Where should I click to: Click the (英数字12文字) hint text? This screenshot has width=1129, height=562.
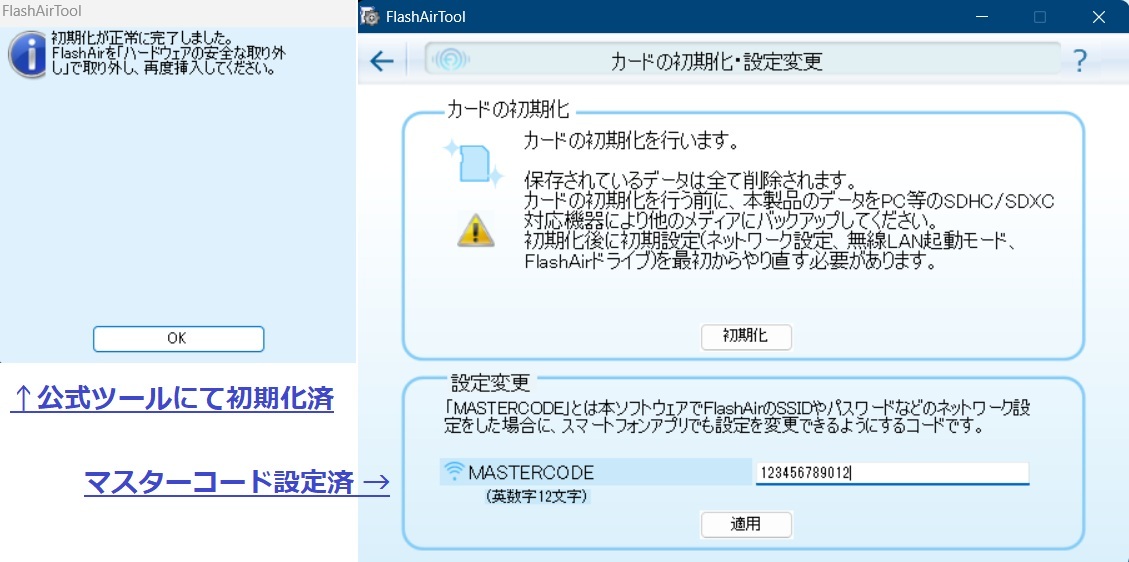click(537, 496)
